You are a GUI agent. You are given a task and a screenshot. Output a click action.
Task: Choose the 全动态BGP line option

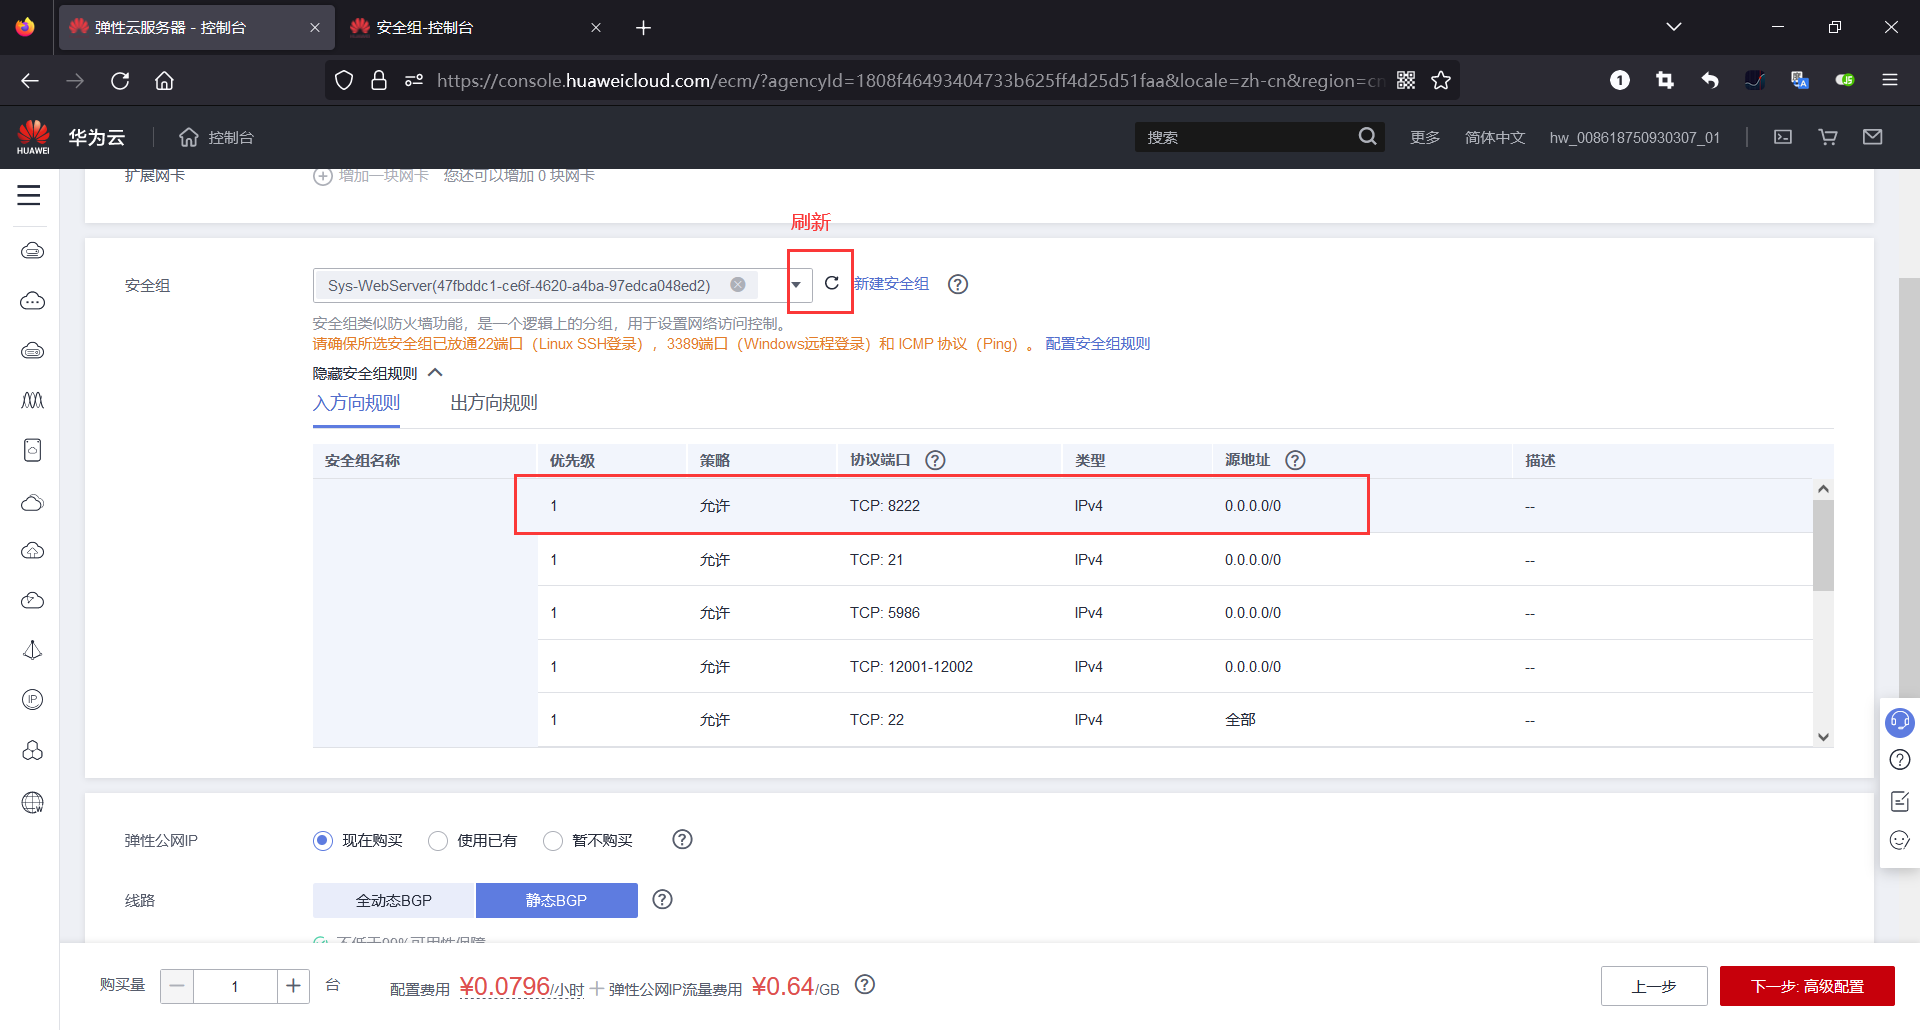[x=394, y=900]
